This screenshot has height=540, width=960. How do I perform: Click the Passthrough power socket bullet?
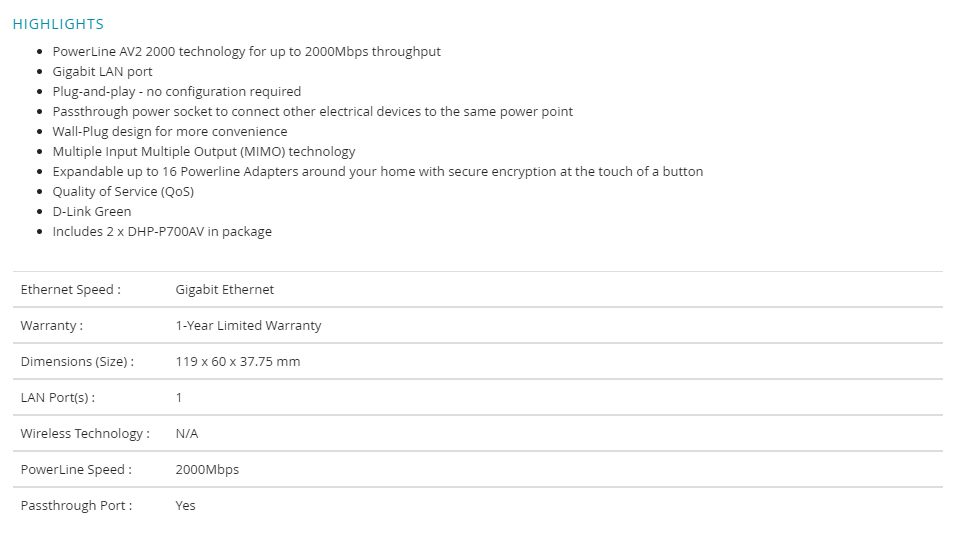(312, 111)
